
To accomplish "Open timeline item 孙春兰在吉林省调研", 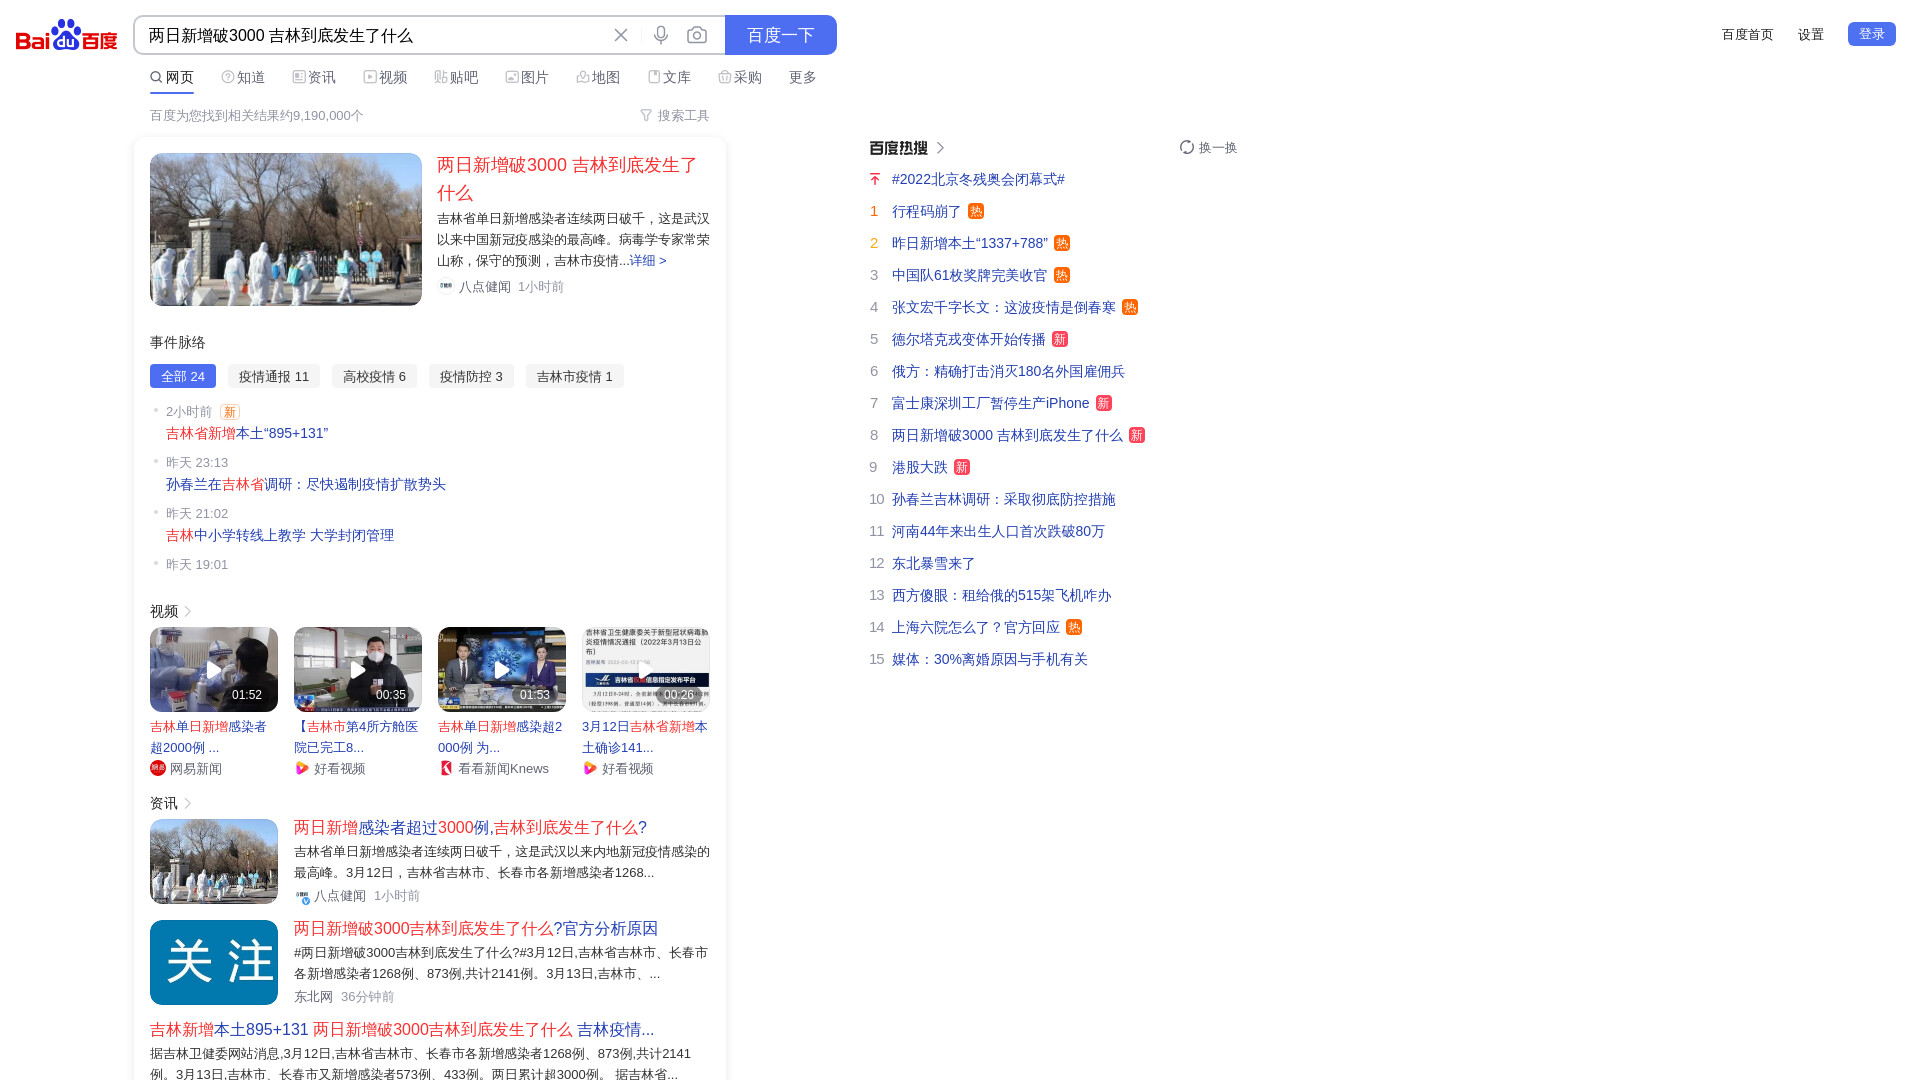I will pos(306,484).
